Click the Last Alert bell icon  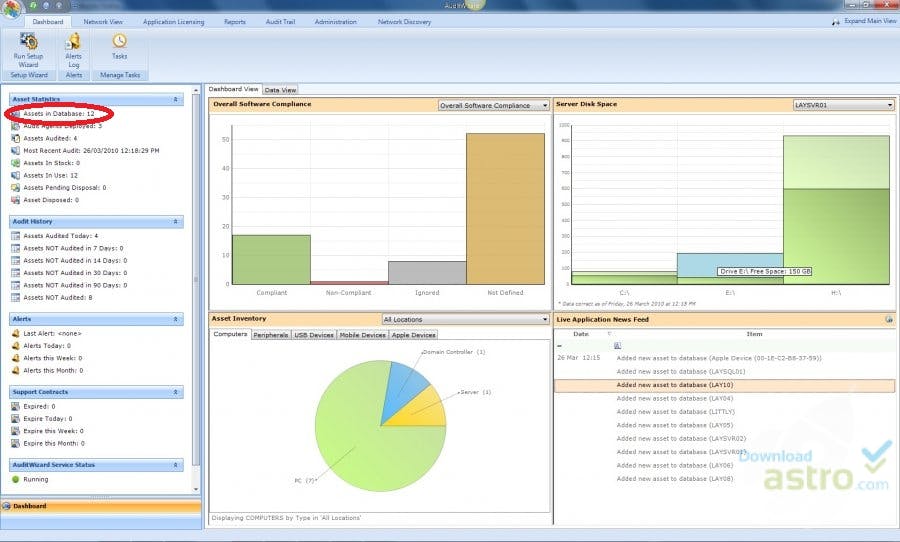point(15,333)
